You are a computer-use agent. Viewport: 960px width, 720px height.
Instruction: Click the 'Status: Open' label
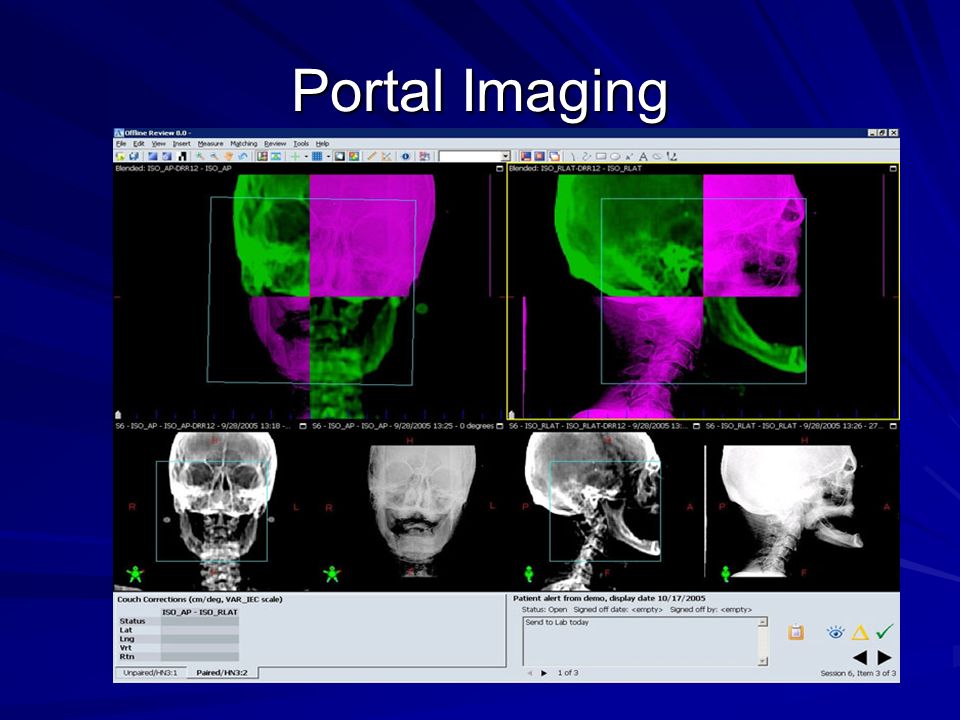point(544,610)
